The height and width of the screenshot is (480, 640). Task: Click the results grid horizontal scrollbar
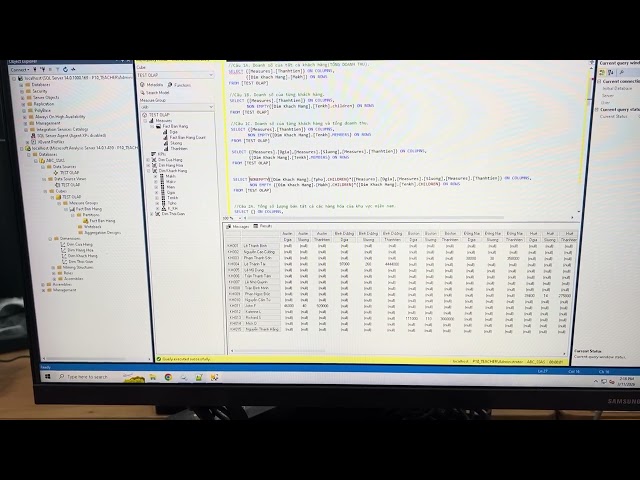pyautogui.click(x=280, y=351)
